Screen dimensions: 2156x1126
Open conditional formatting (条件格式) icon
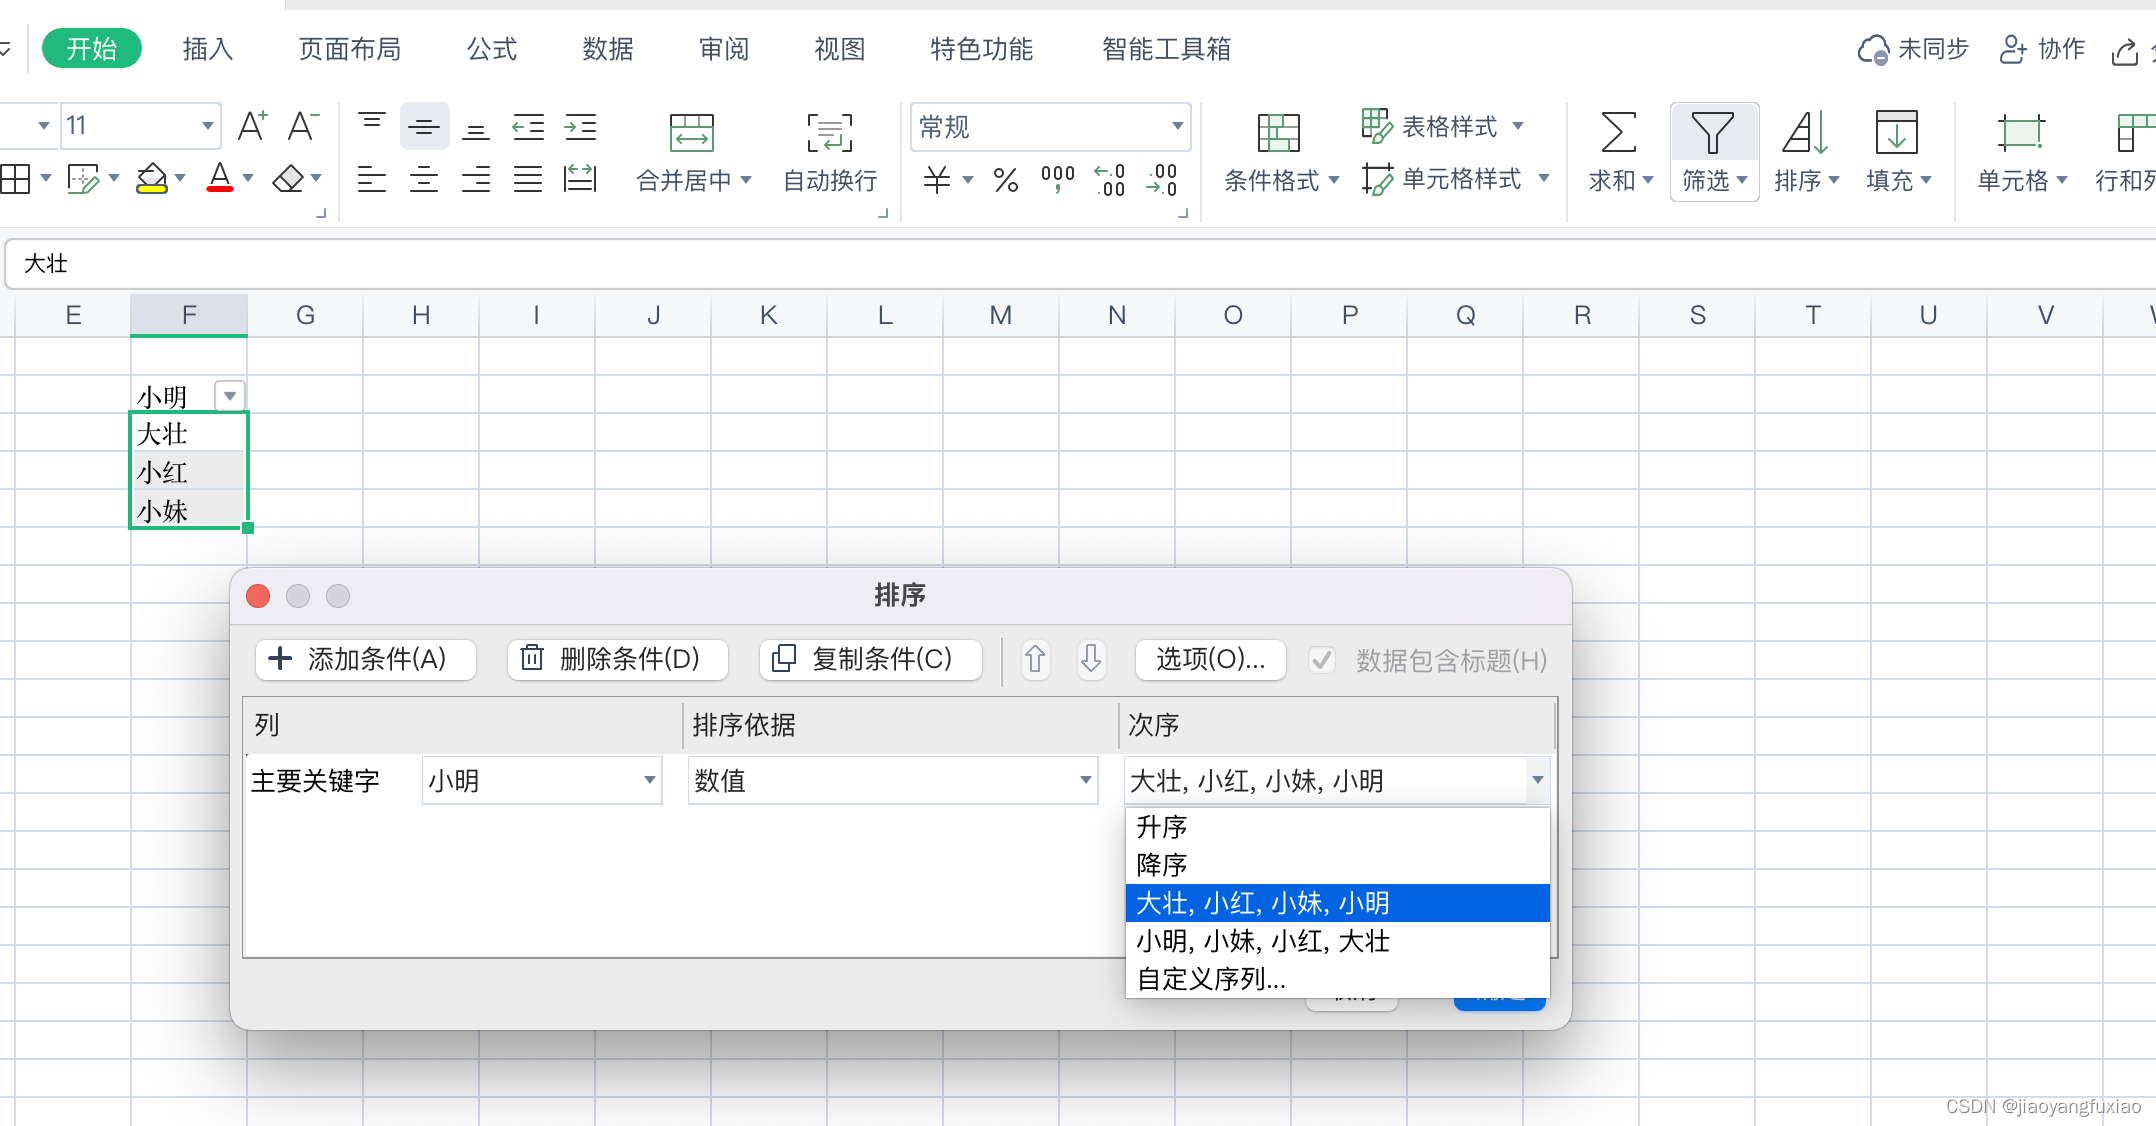coord(1278,132)
